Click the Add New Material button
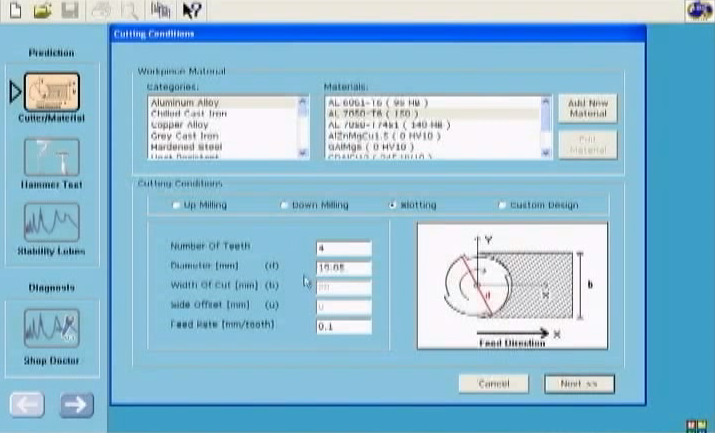Viewport: 715px width, 433px height. click(x=588, y=108)
